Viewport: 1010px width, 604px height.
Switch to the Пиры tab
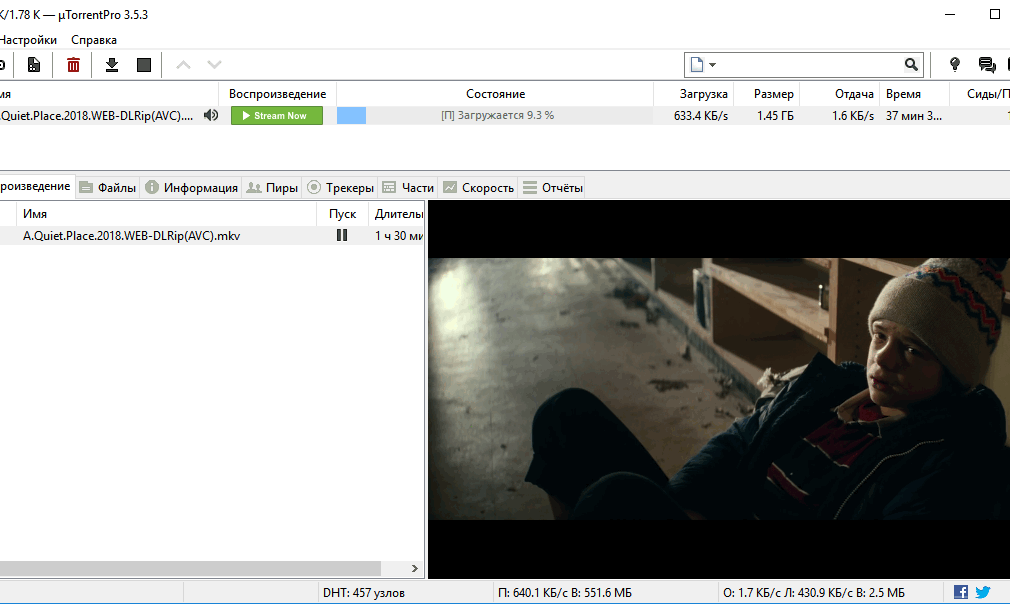(x=272, y=187)
